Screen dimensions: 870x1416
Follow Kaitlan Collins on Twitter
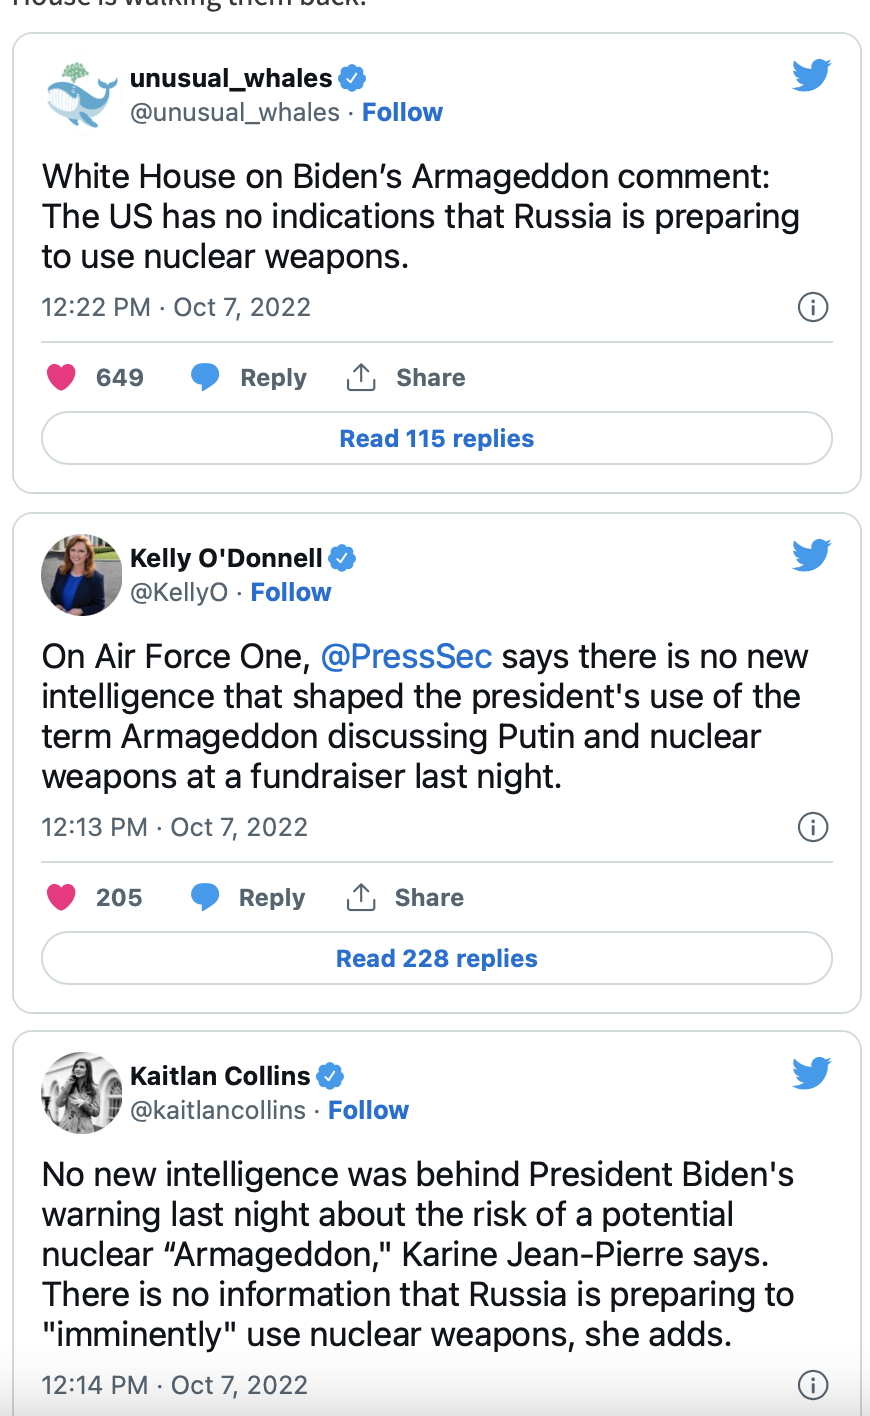click(x=368, y=1110)
